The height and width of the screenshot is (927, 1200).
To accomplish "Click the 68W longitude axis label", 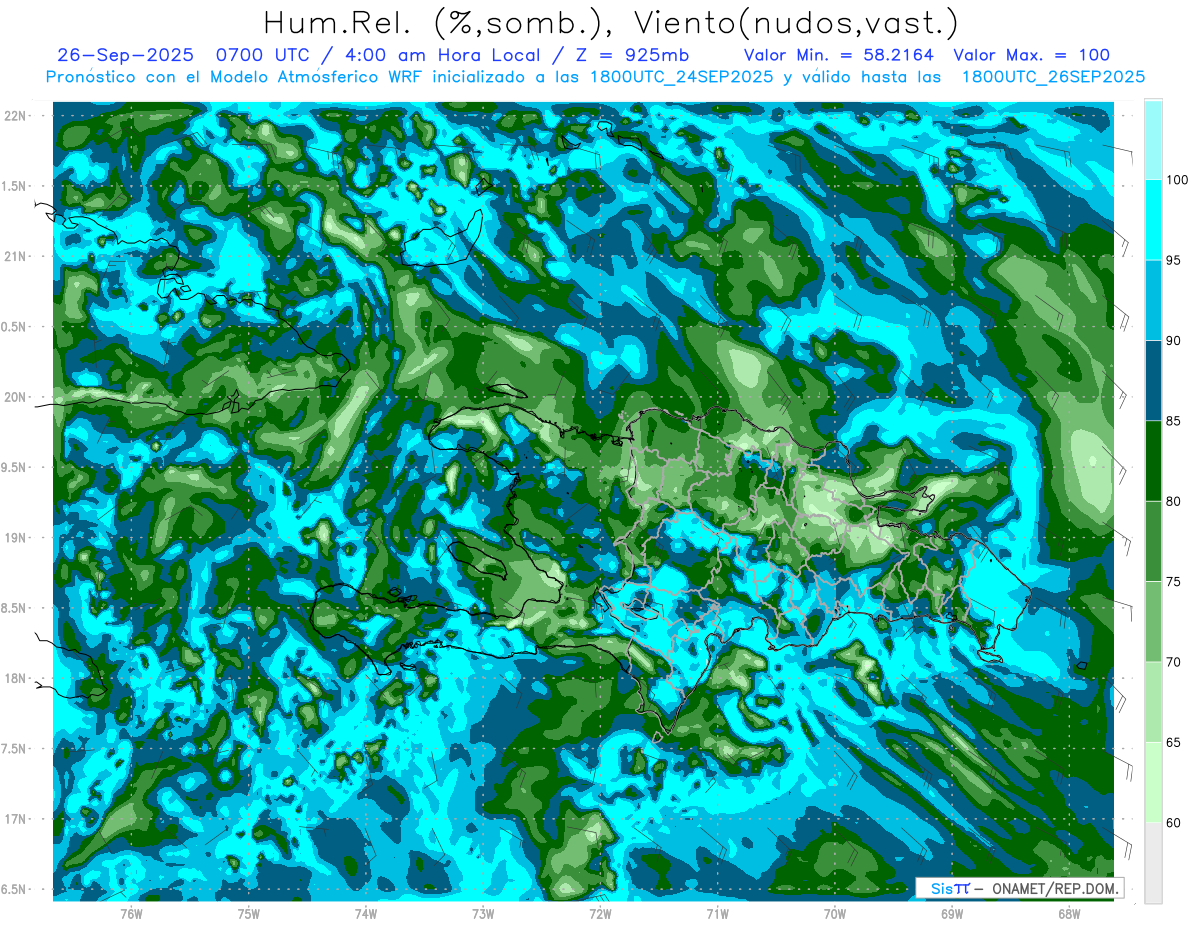I will (1069, 914).
